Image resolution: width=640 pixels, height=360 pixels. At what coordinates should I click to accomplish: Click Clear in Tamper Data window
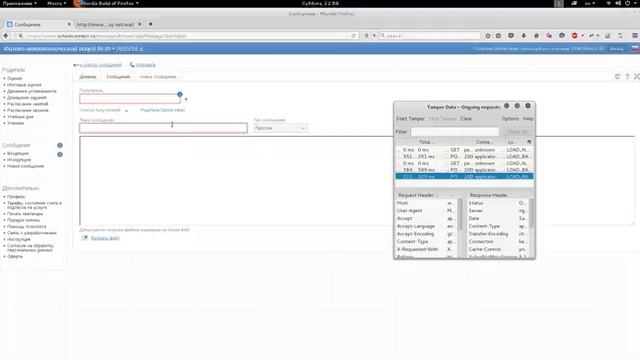pyautogui.click(x=466, y=119)
